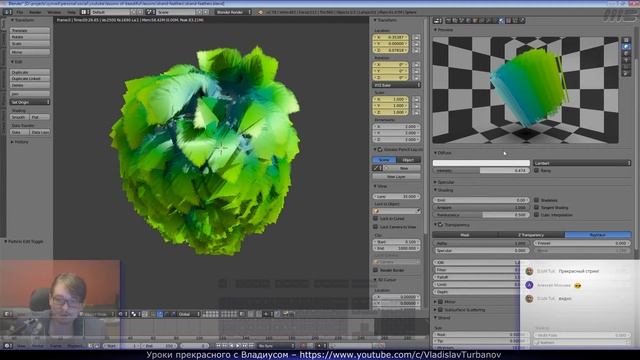The width and height of the screenshot is (640, 360).
Task: Click the scene browse icon beside the Scene name field
Action: point(150,12)
